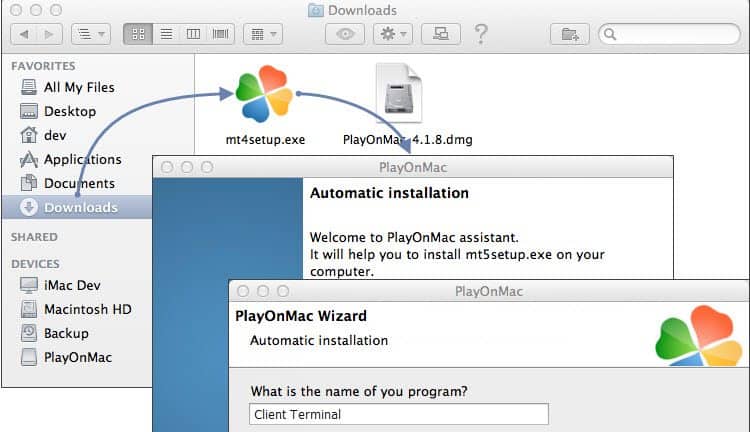Open the item arrangement dropdown
750x432 pixels.
click(x=263, y=34)
